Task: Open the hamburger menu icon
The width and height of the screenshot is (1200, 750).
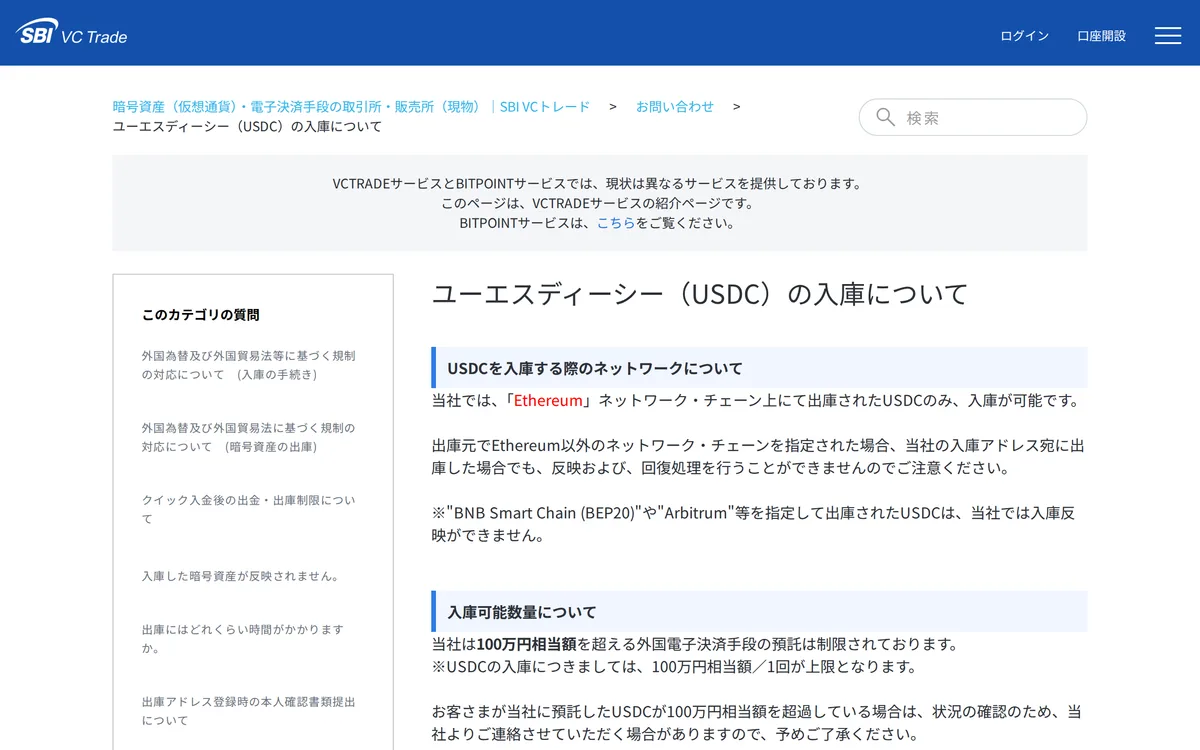Action: [1168, 35]
